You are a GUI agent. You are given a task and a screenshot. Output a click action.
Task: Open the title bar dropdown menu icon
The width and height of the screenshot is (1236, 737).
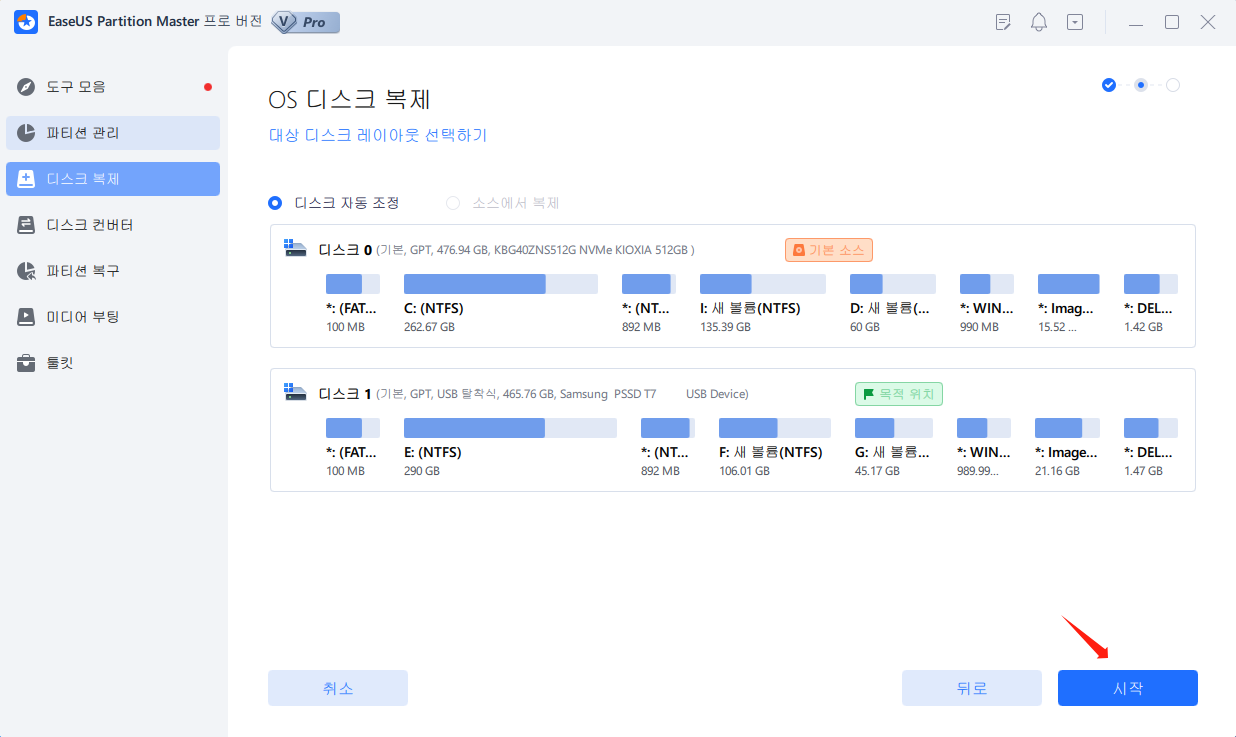click(1075, 22)
